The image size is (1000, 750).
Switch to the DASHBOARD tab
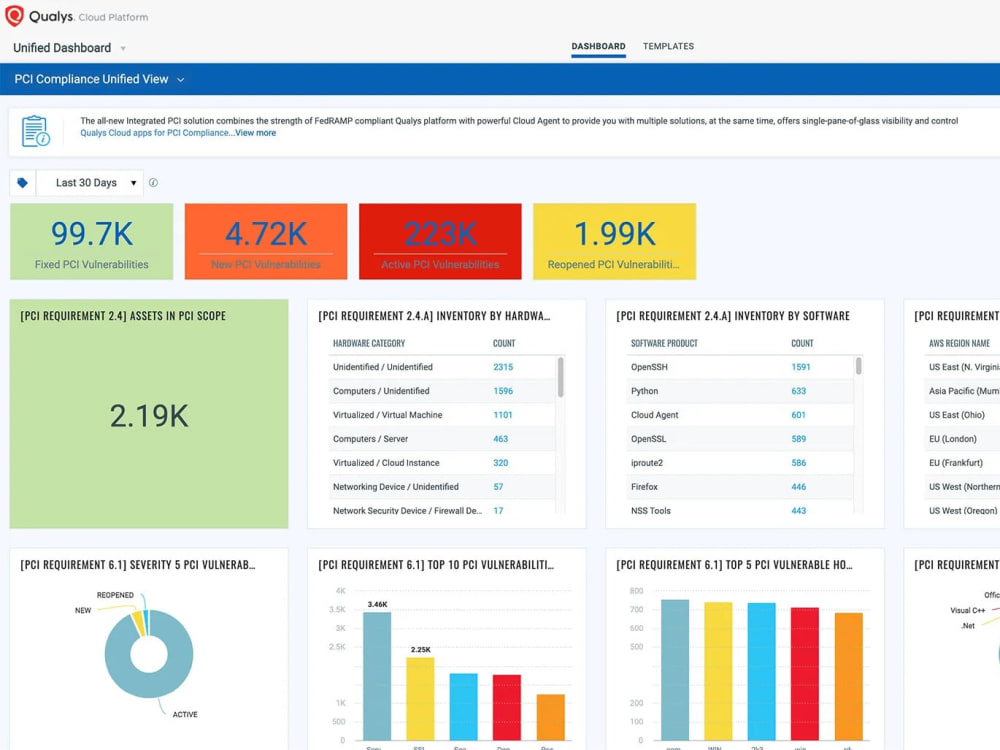pyautogui.click(x=598, y=47)
